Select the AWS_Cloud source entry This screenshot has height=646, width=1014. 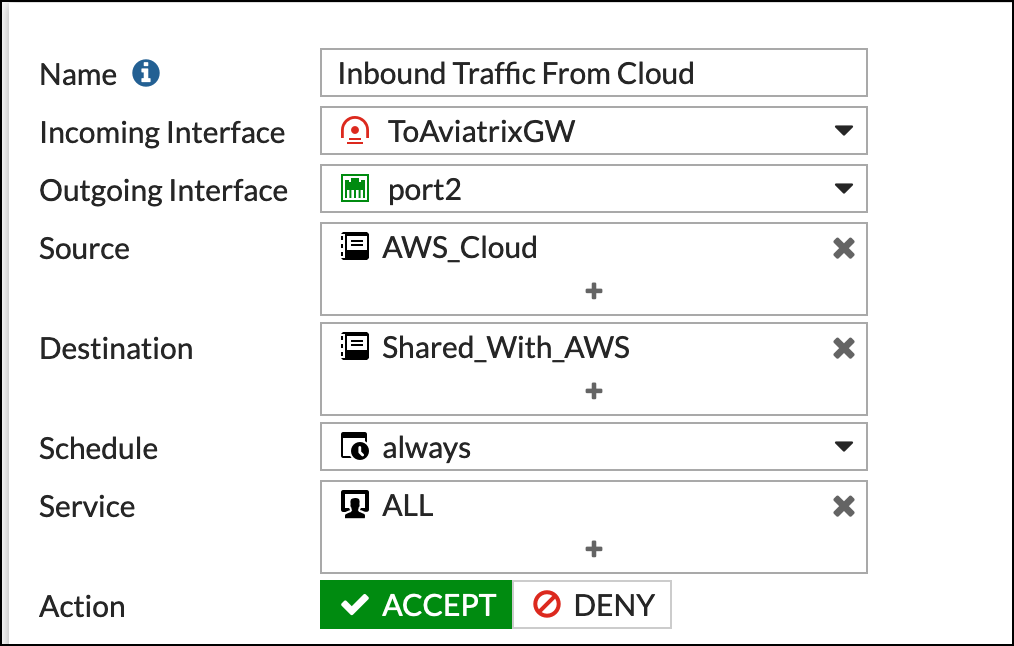click(460, 248)
